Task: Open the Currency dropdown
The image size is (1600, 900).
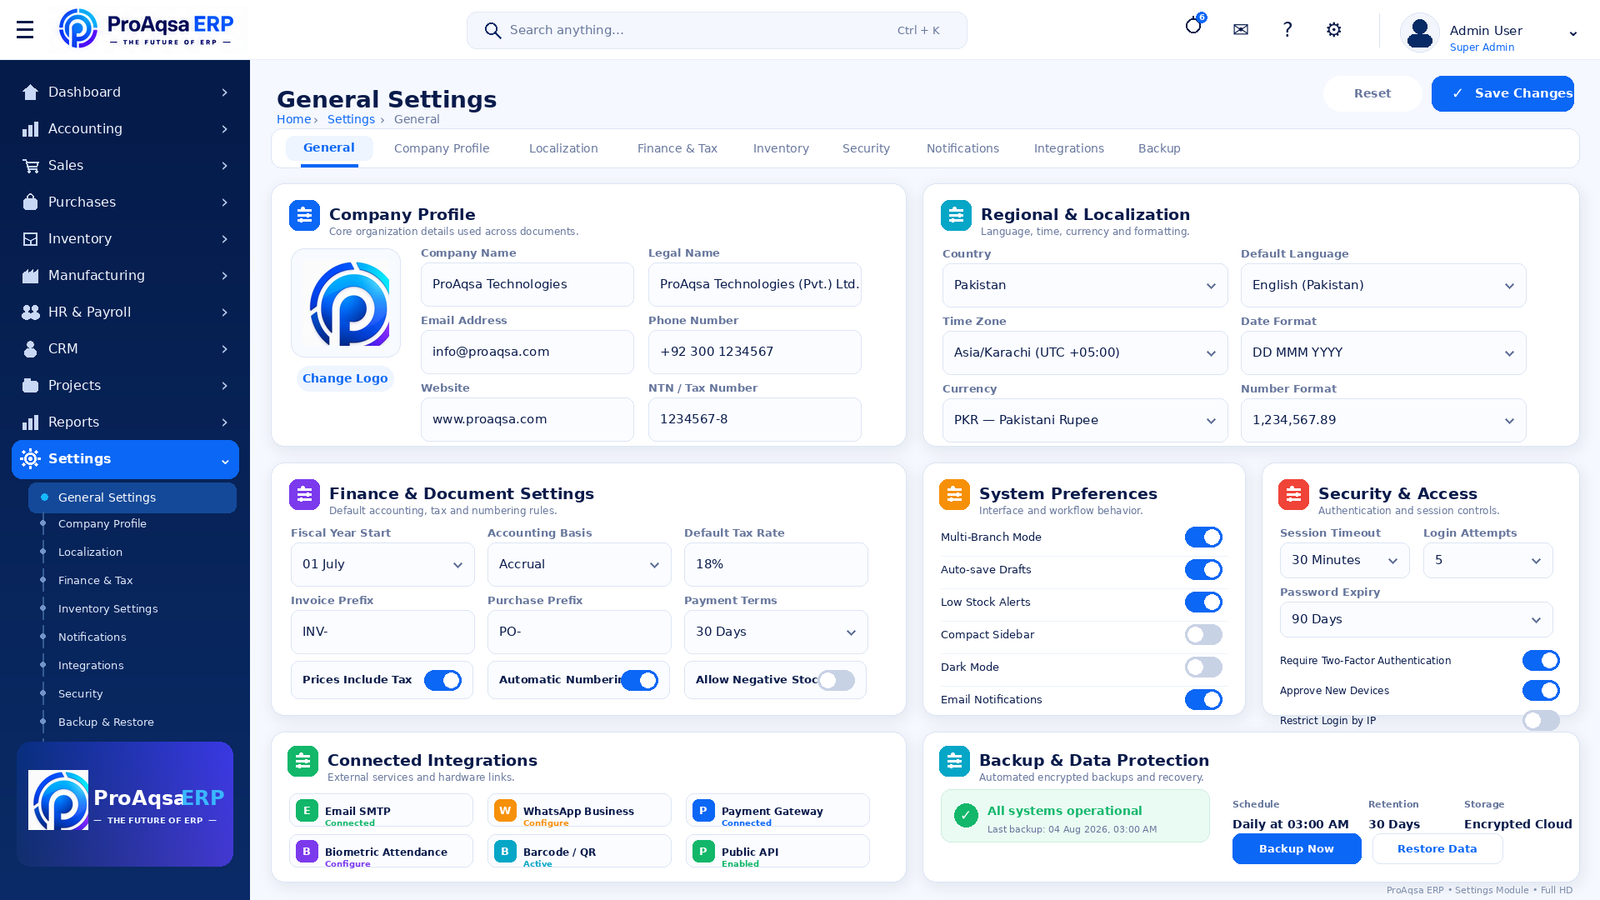Action: pos(1085,420)
